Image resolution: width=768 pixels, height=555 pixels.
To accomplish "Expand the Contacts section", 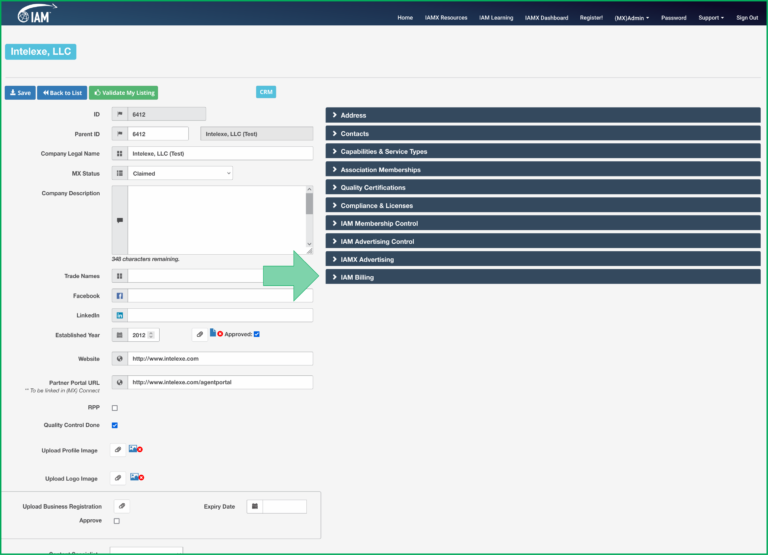I will click(543, 133).
